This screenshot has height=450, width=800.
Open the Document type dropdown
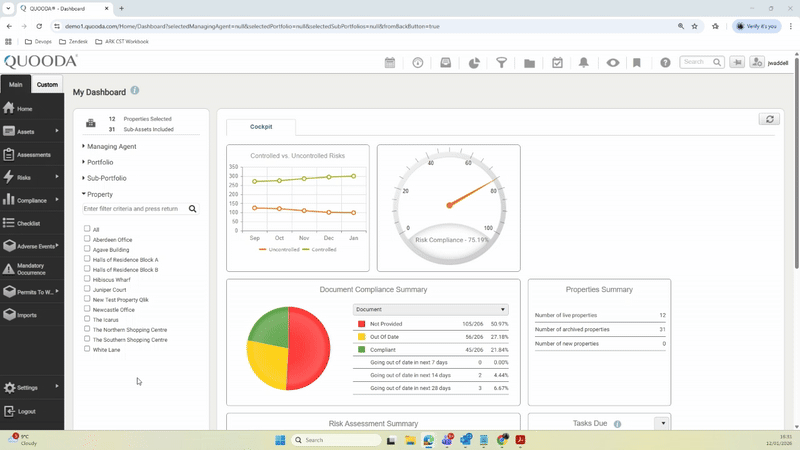[431, 309]
